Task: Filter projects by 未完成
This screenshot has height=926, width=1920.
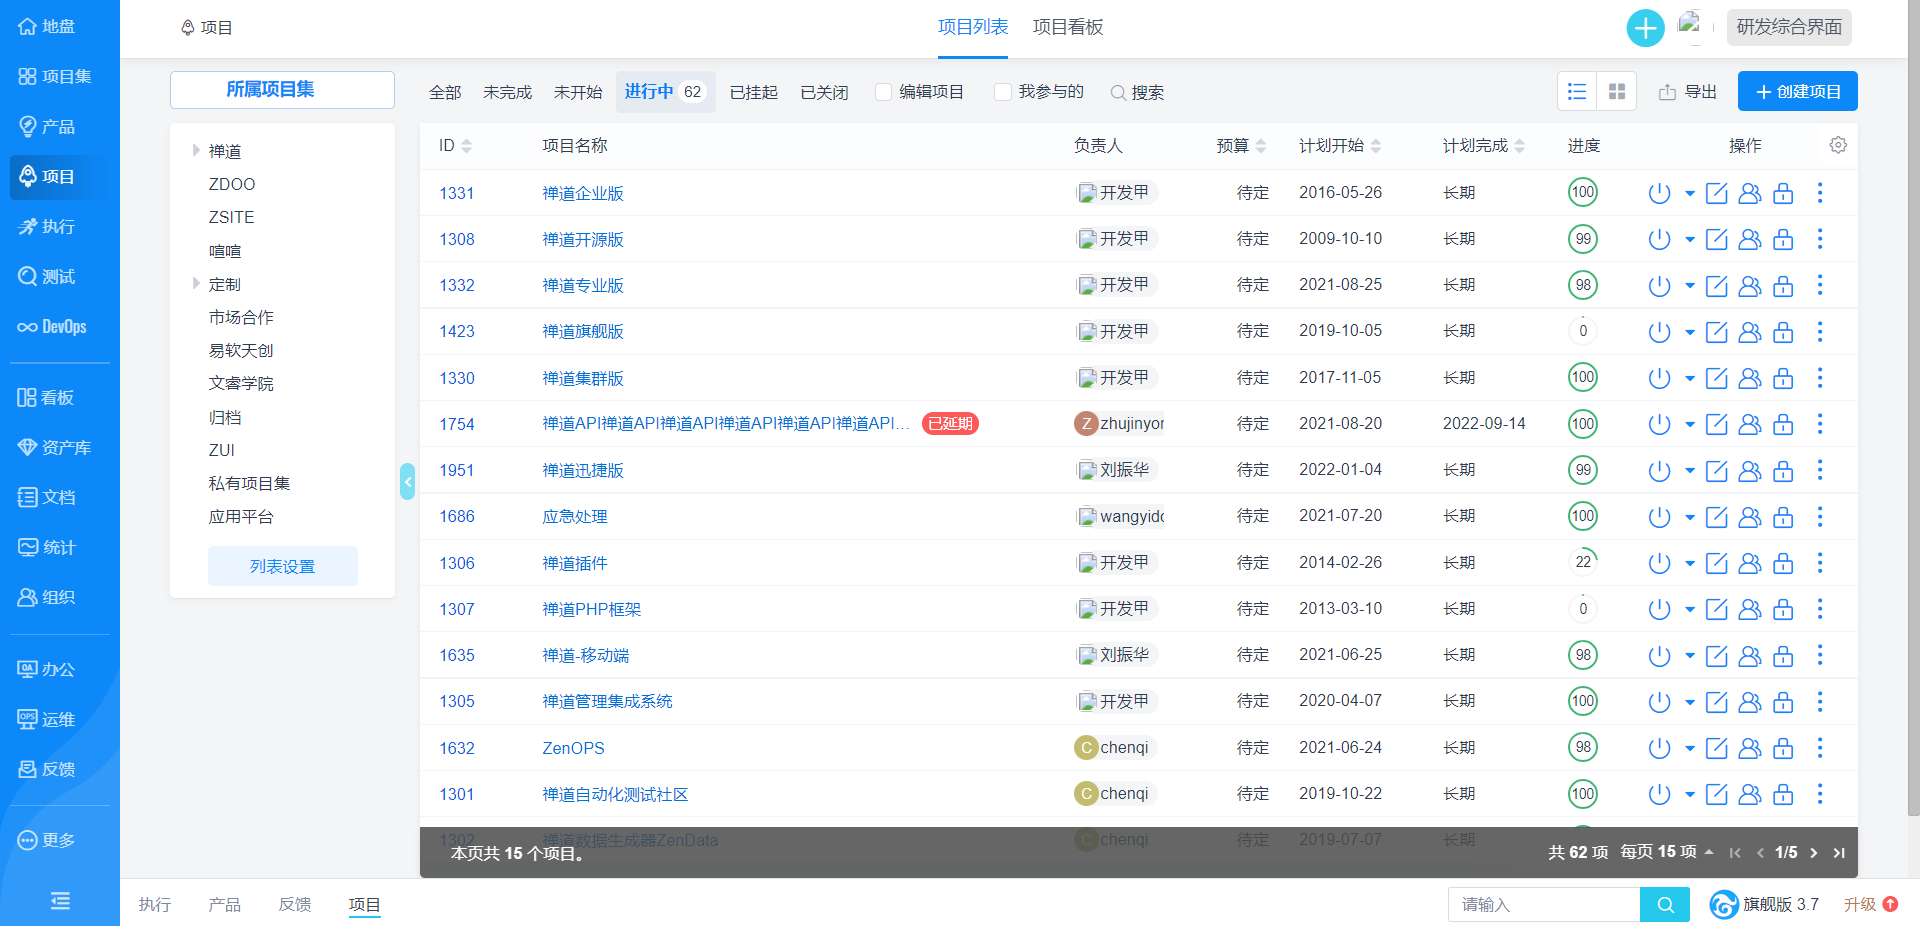Action: (x=507, y=92)
